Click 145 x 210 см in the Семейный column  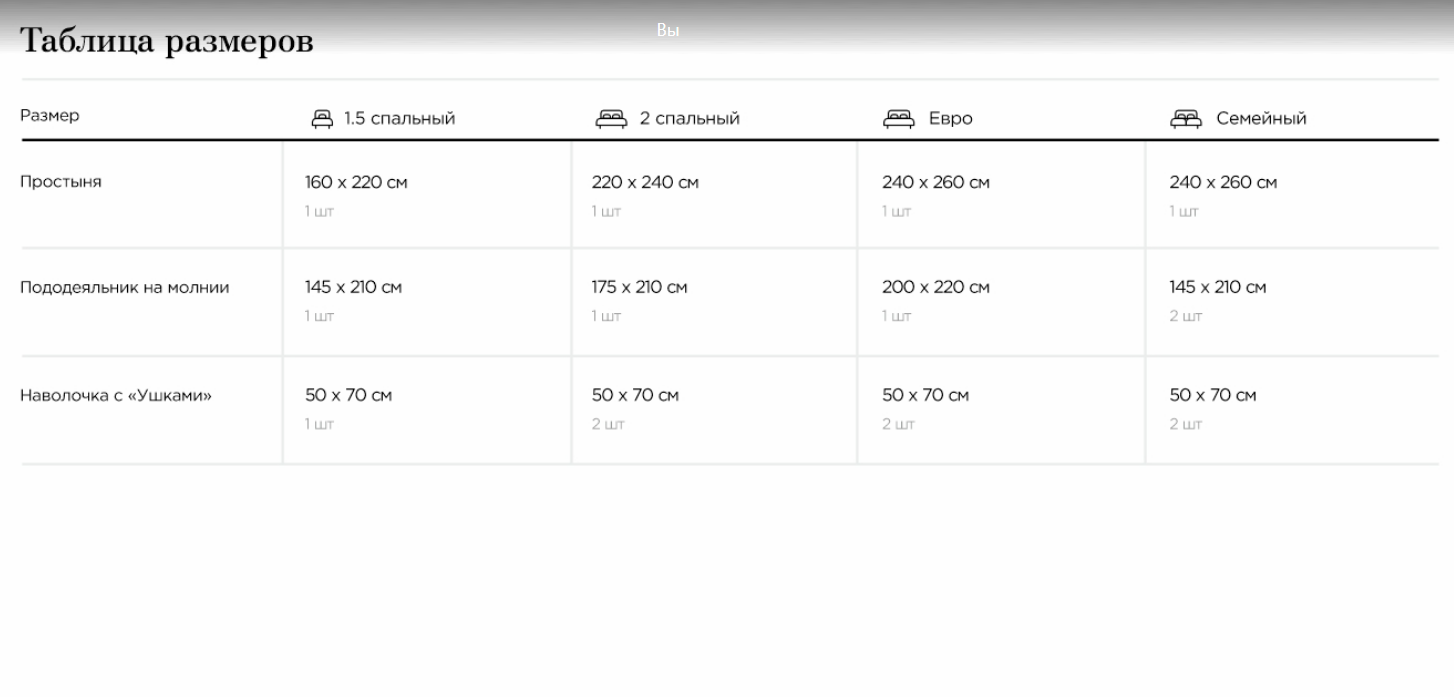[x=1217, y=288]
